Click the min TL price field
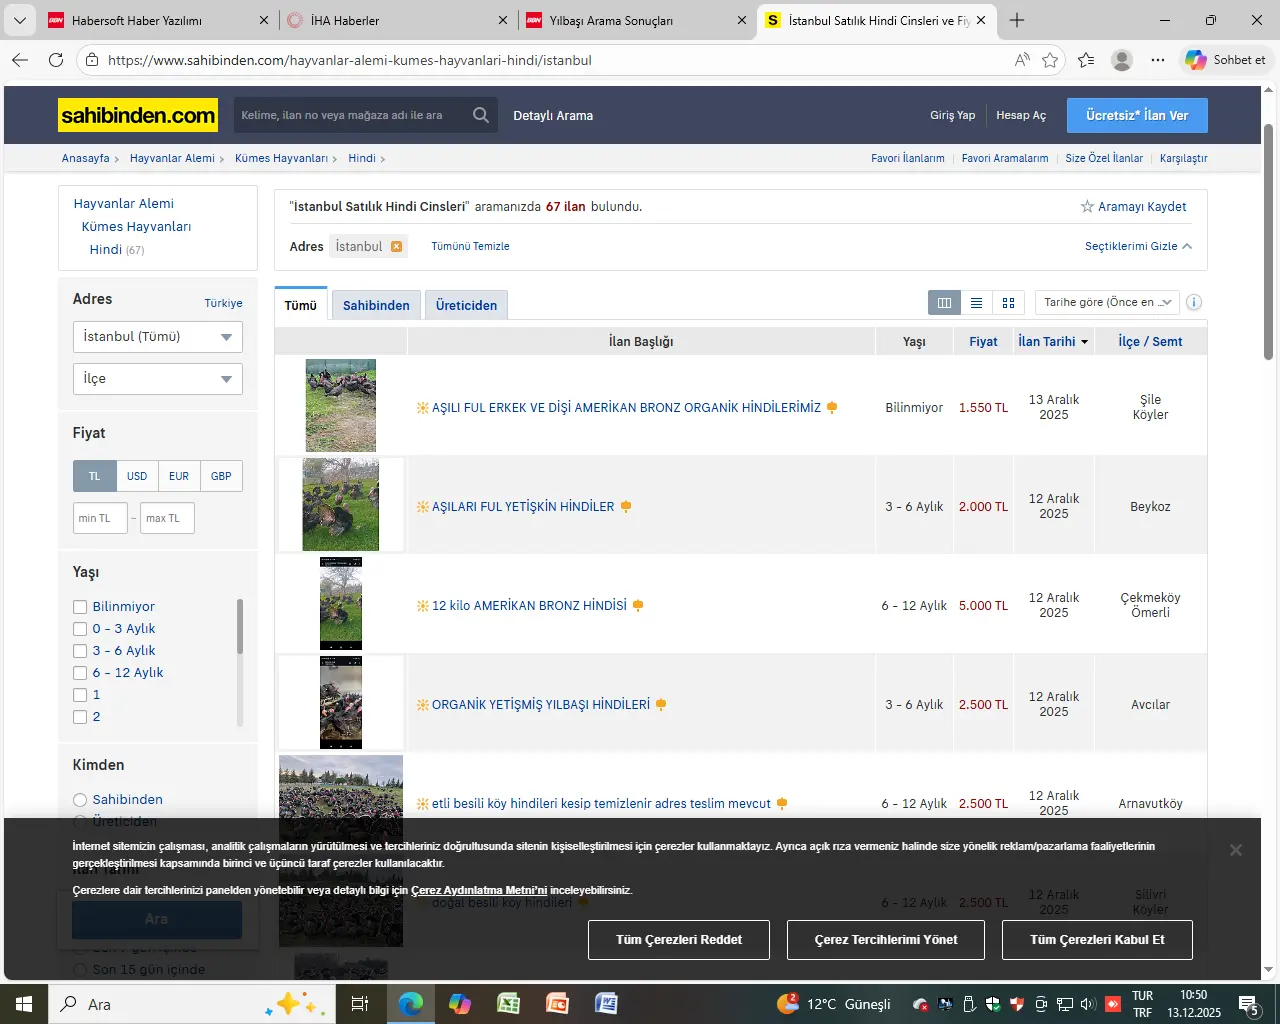This screenshot has width=1280, height=1024. pos(100,518)
